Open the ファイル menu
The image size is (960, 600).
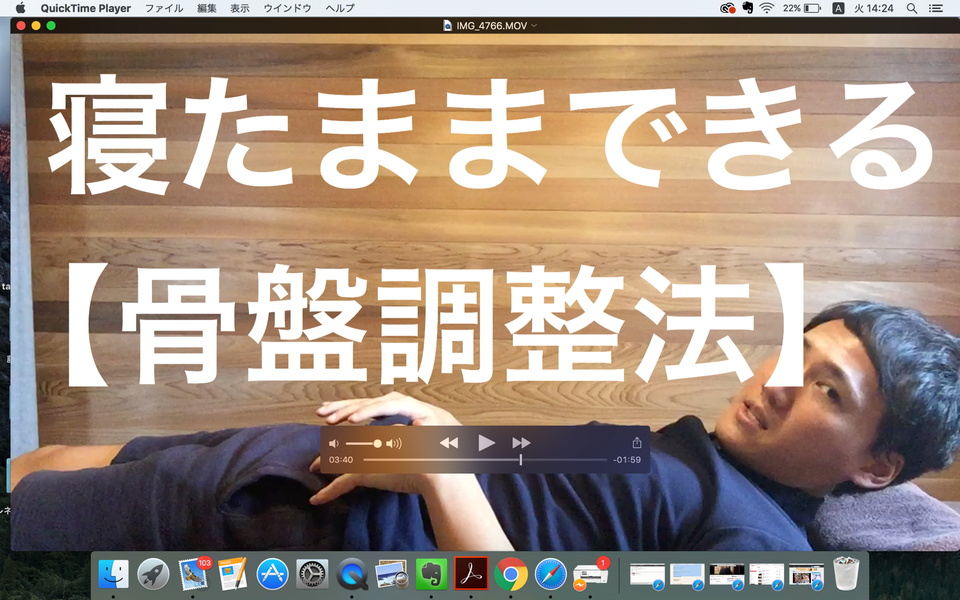pyautogui.click(x=164, y=8)
